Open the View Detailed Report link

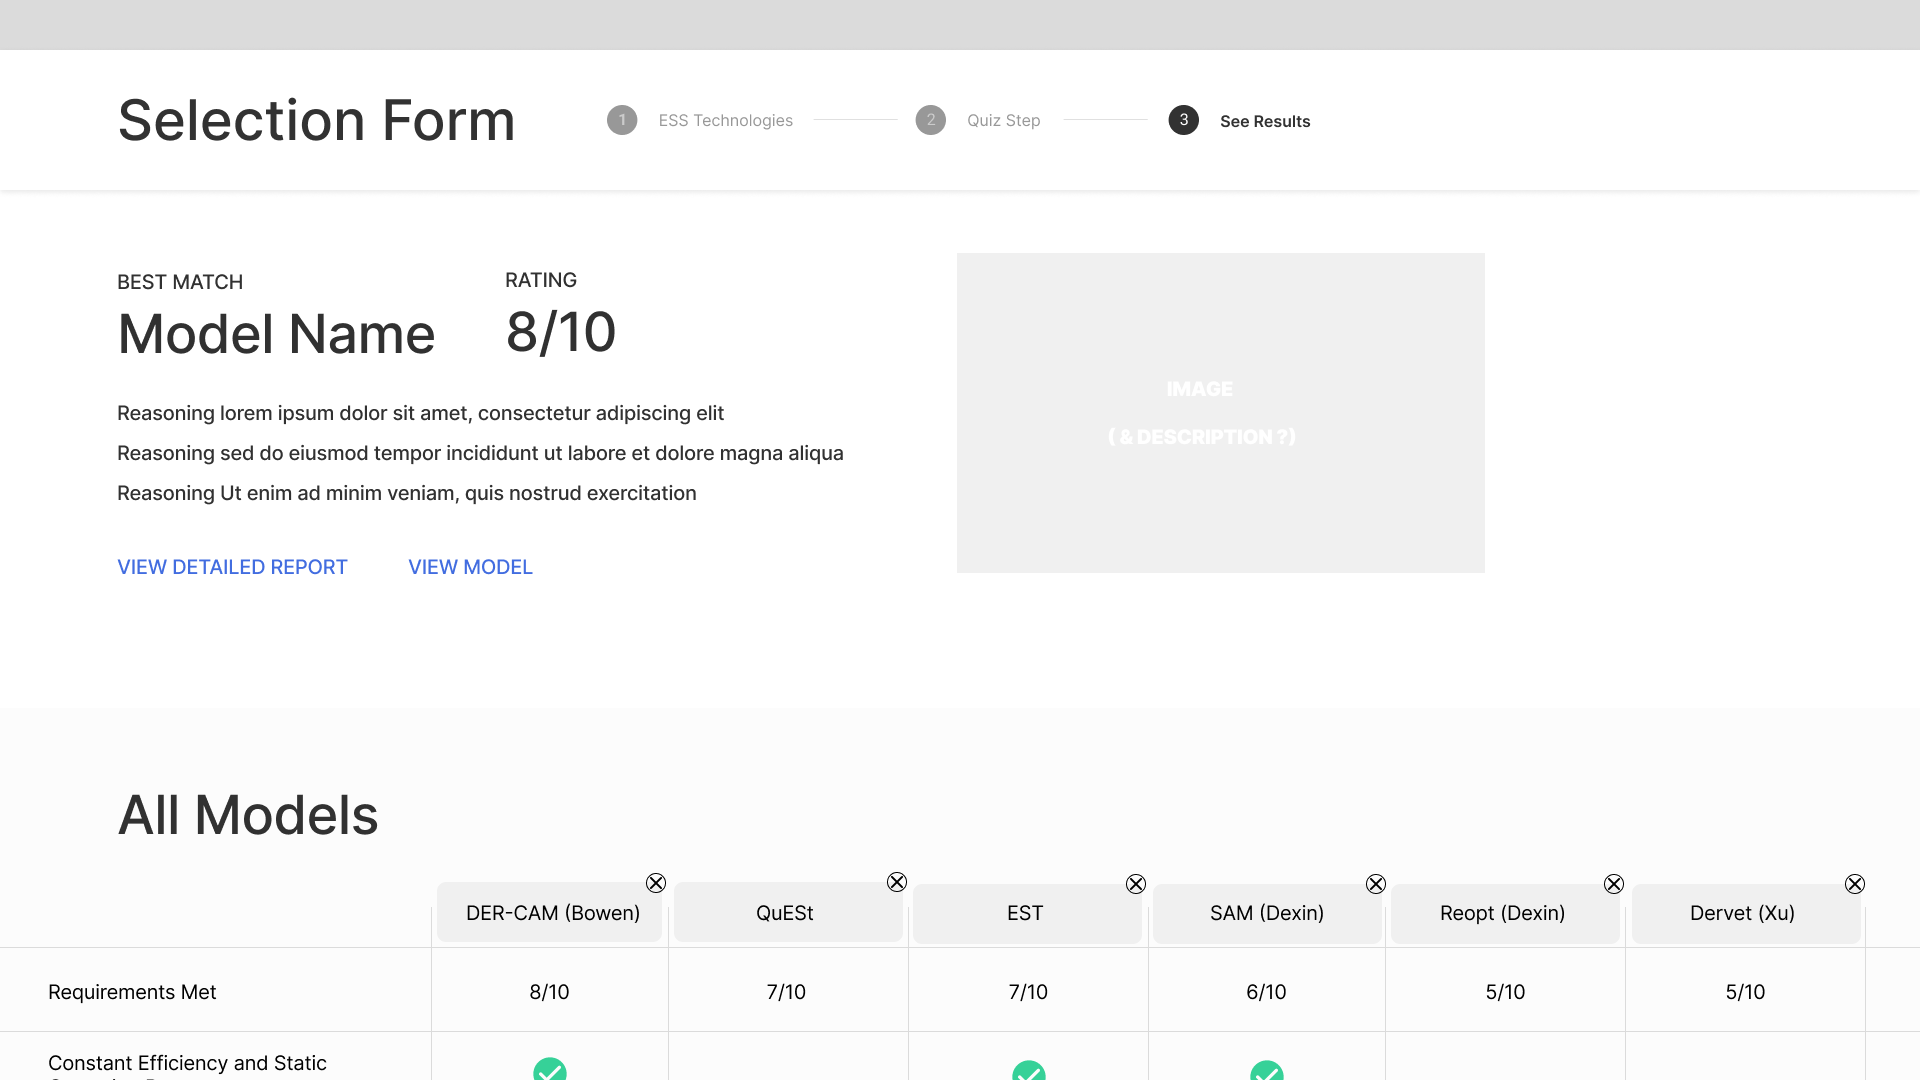[x=232, y=567]
